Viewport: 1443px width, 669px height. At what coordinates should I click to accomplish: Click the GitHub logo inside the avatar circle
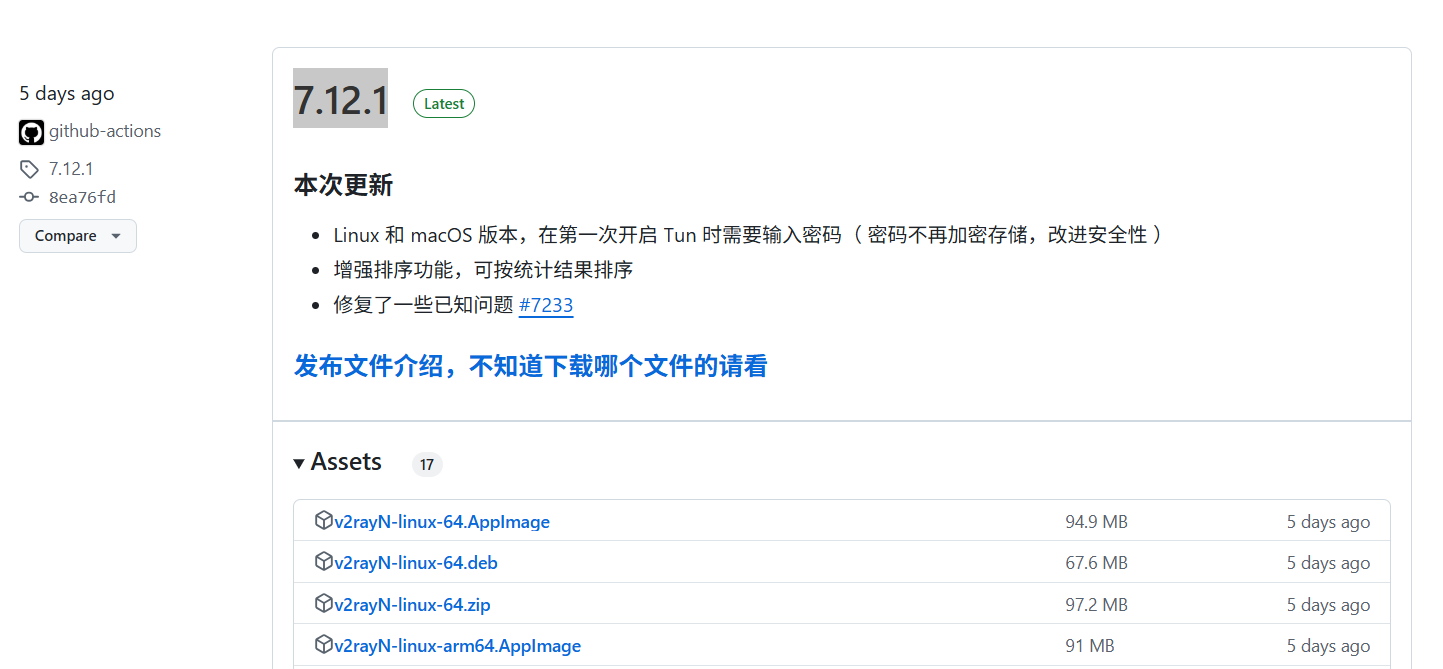click(31, 131)
